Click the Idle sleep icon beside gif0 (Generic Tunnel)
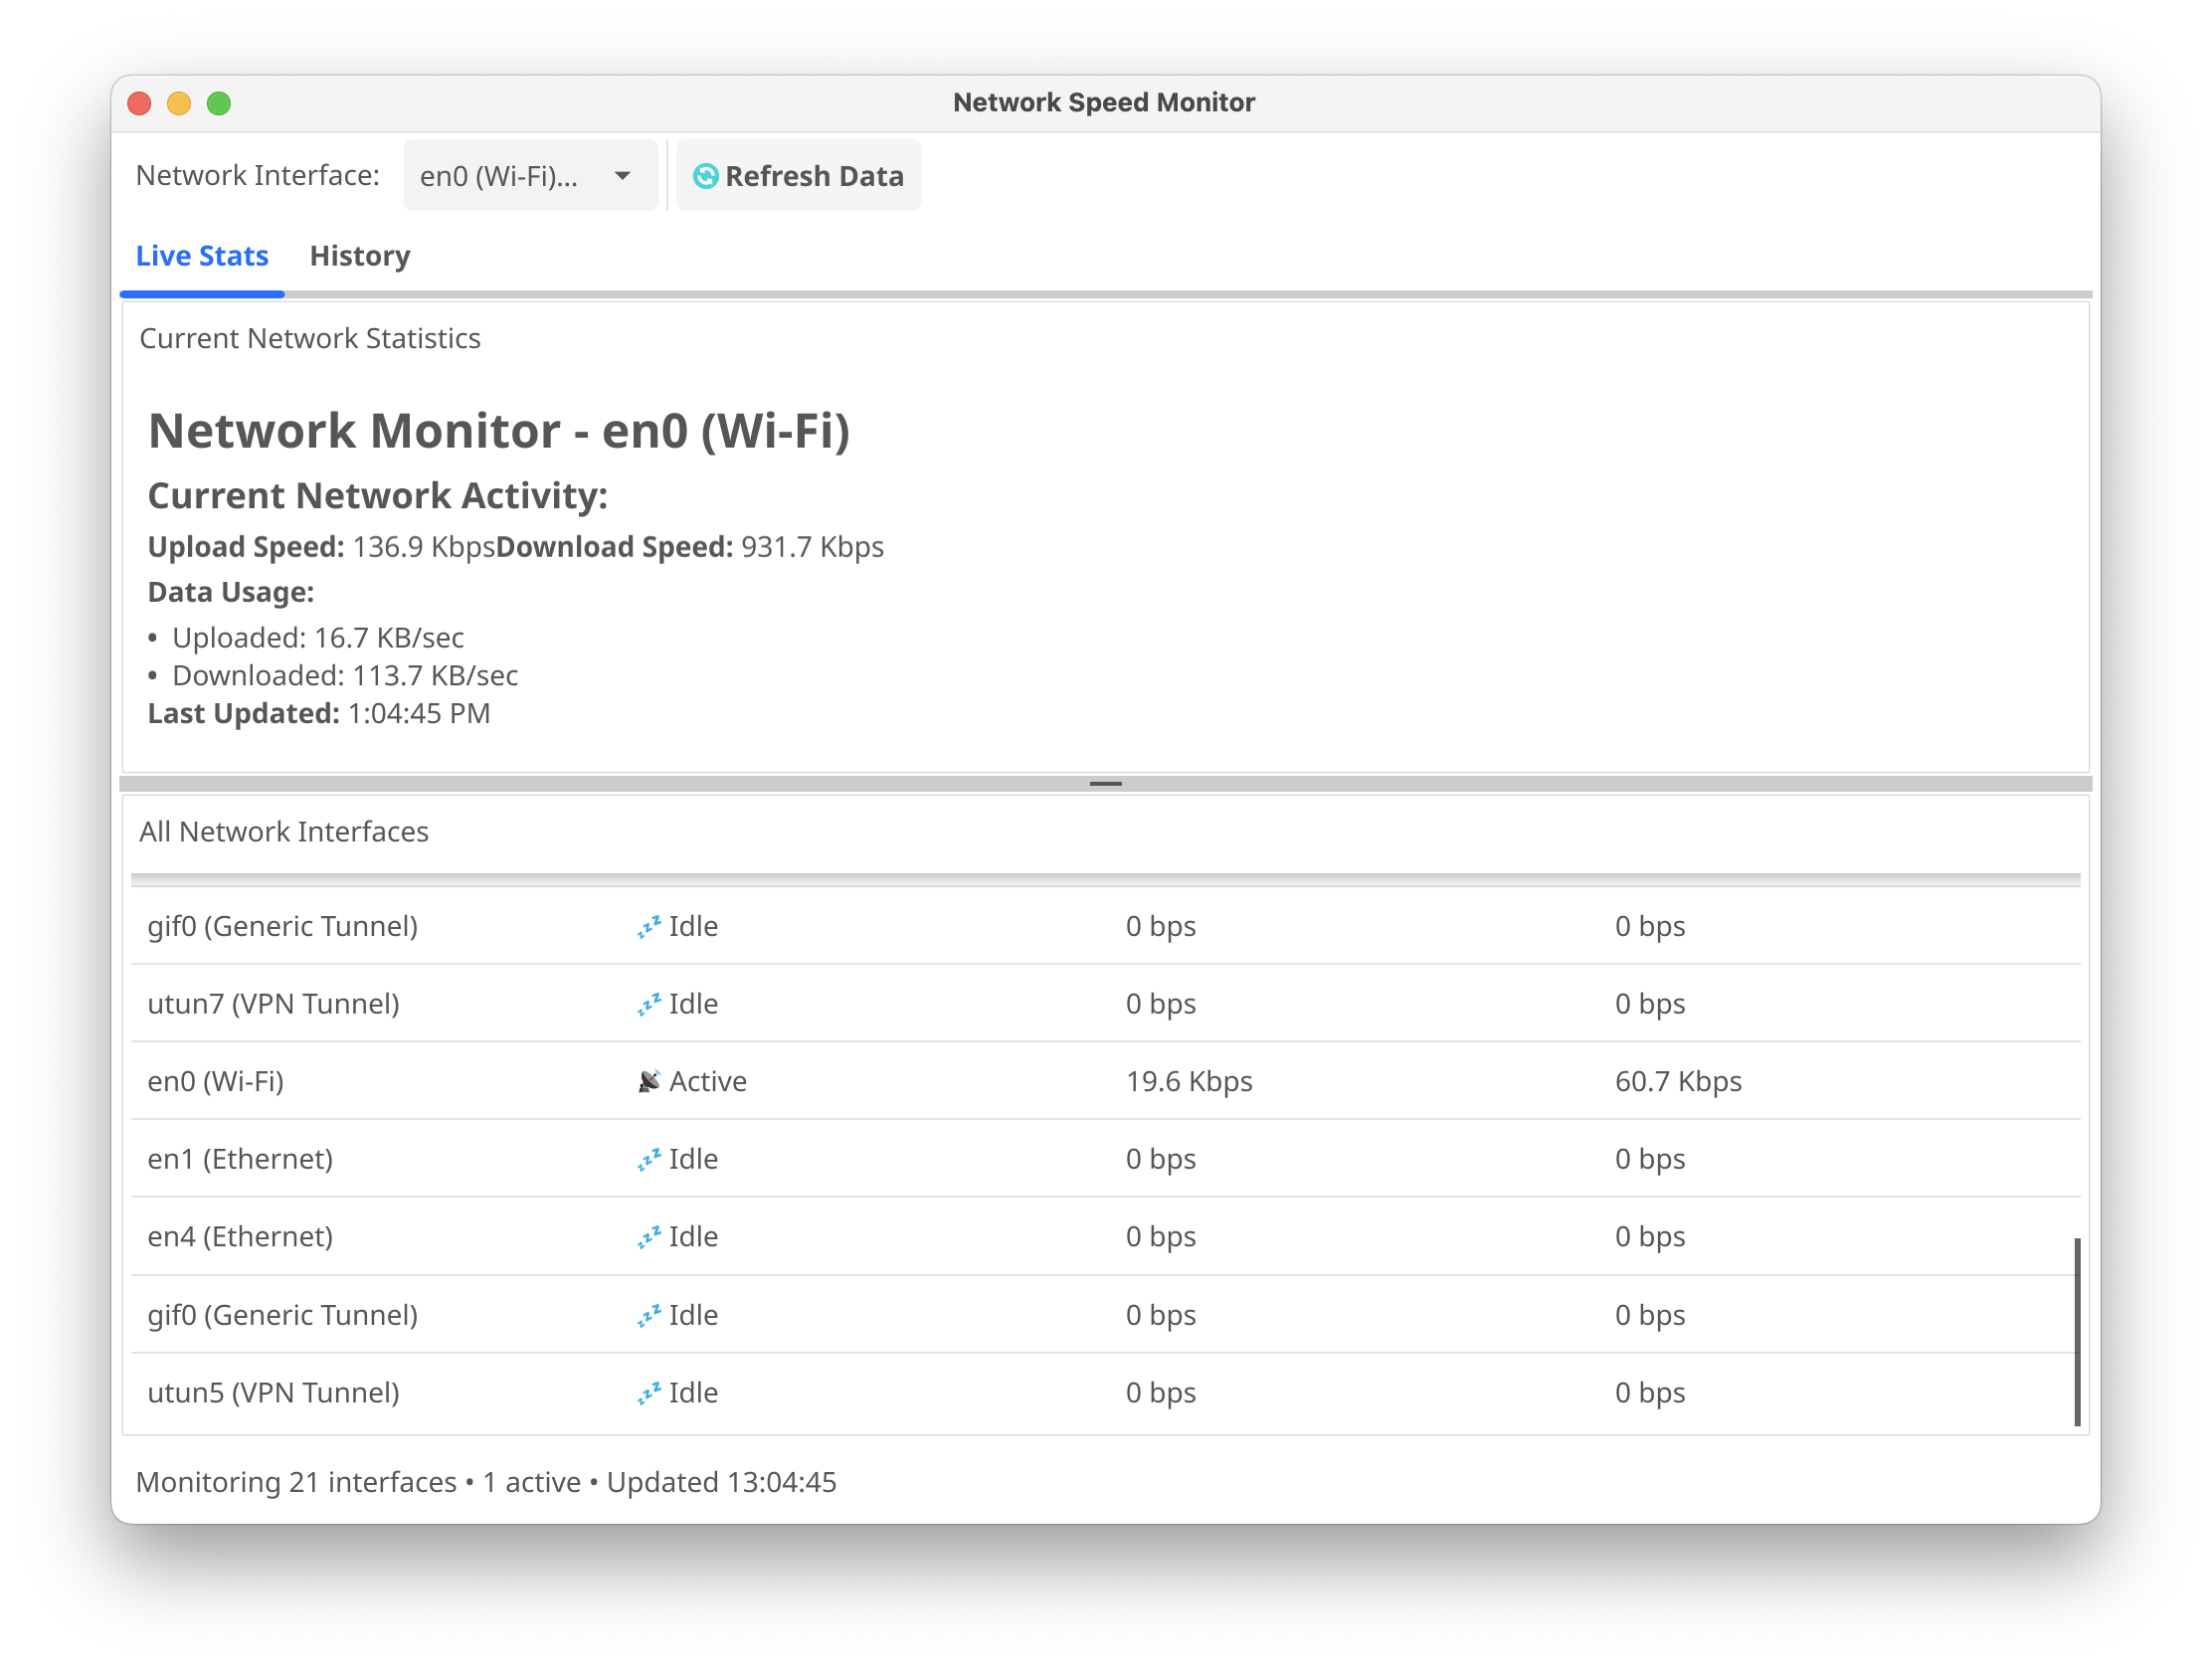This screenshot has width=2212, height=1671. coord(649,927)
